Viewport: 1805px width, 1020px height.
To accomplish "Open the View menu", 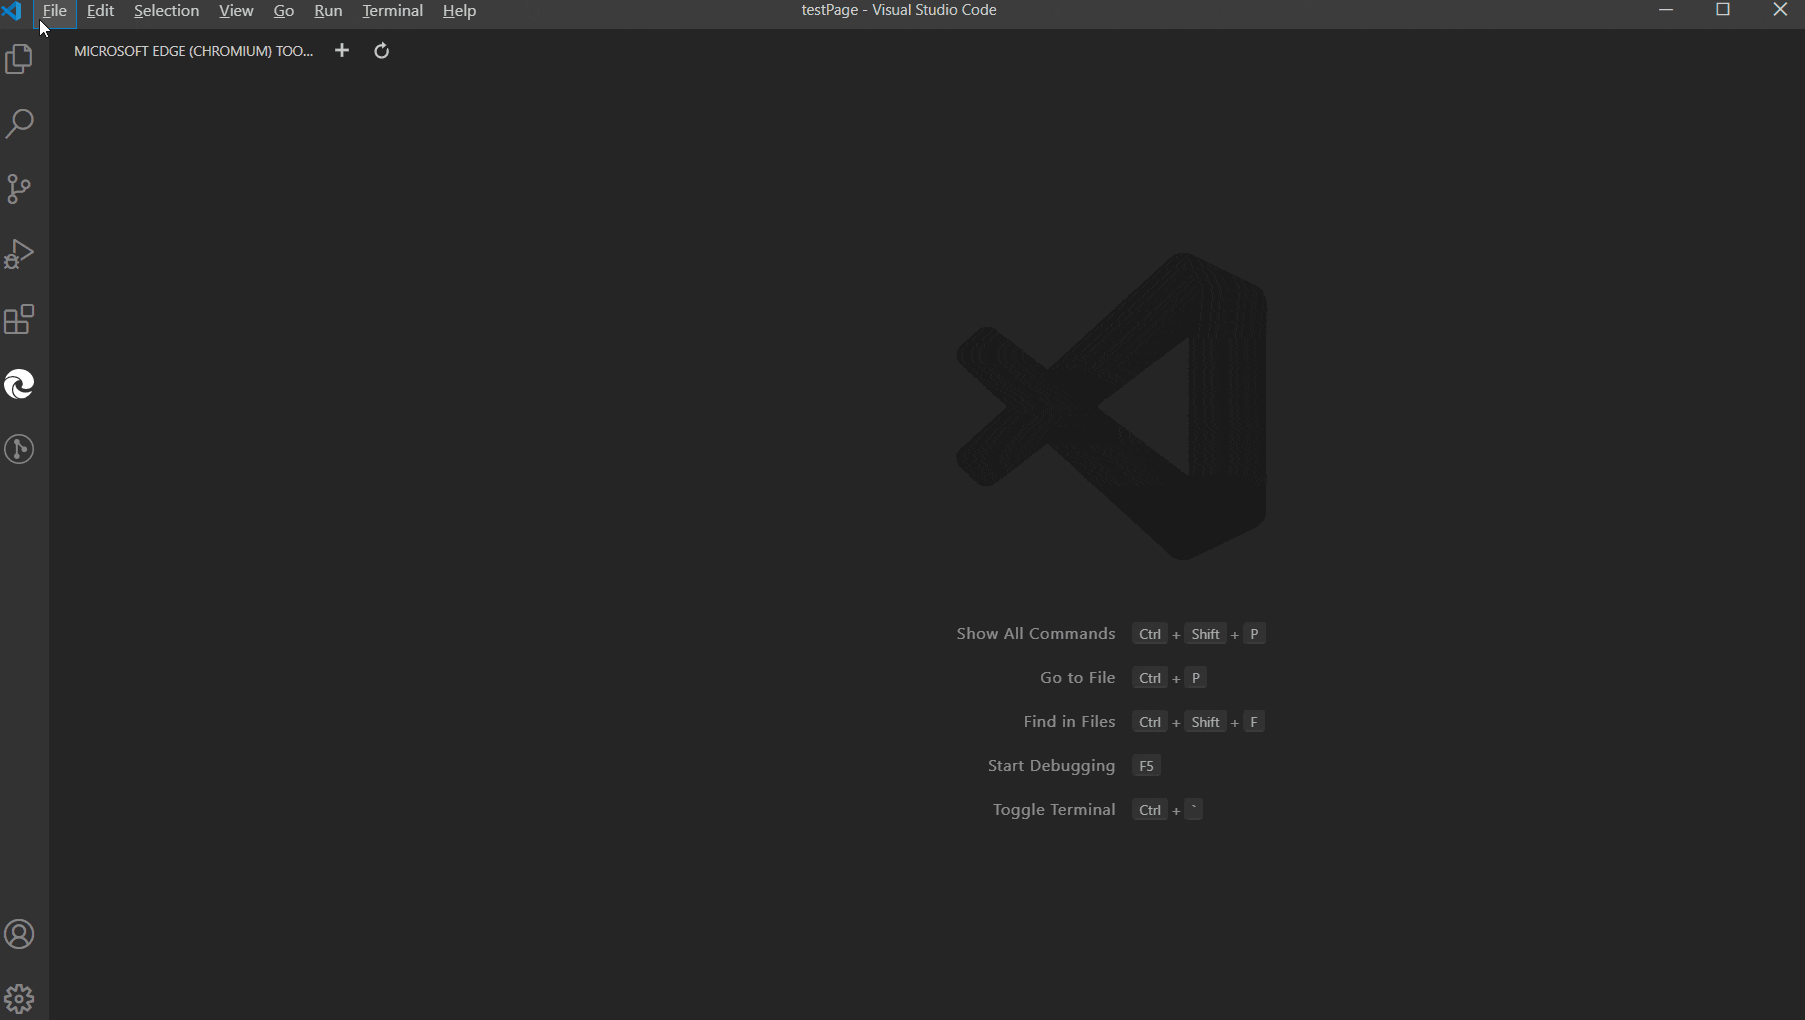I will pos(236,10).
